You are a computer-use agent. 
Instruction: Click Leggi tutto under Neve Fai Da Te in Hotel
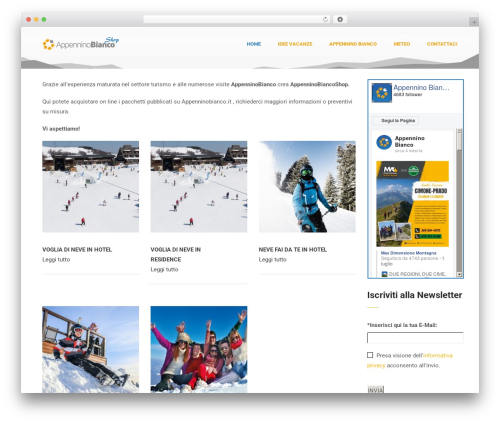[x=273, y=260]
